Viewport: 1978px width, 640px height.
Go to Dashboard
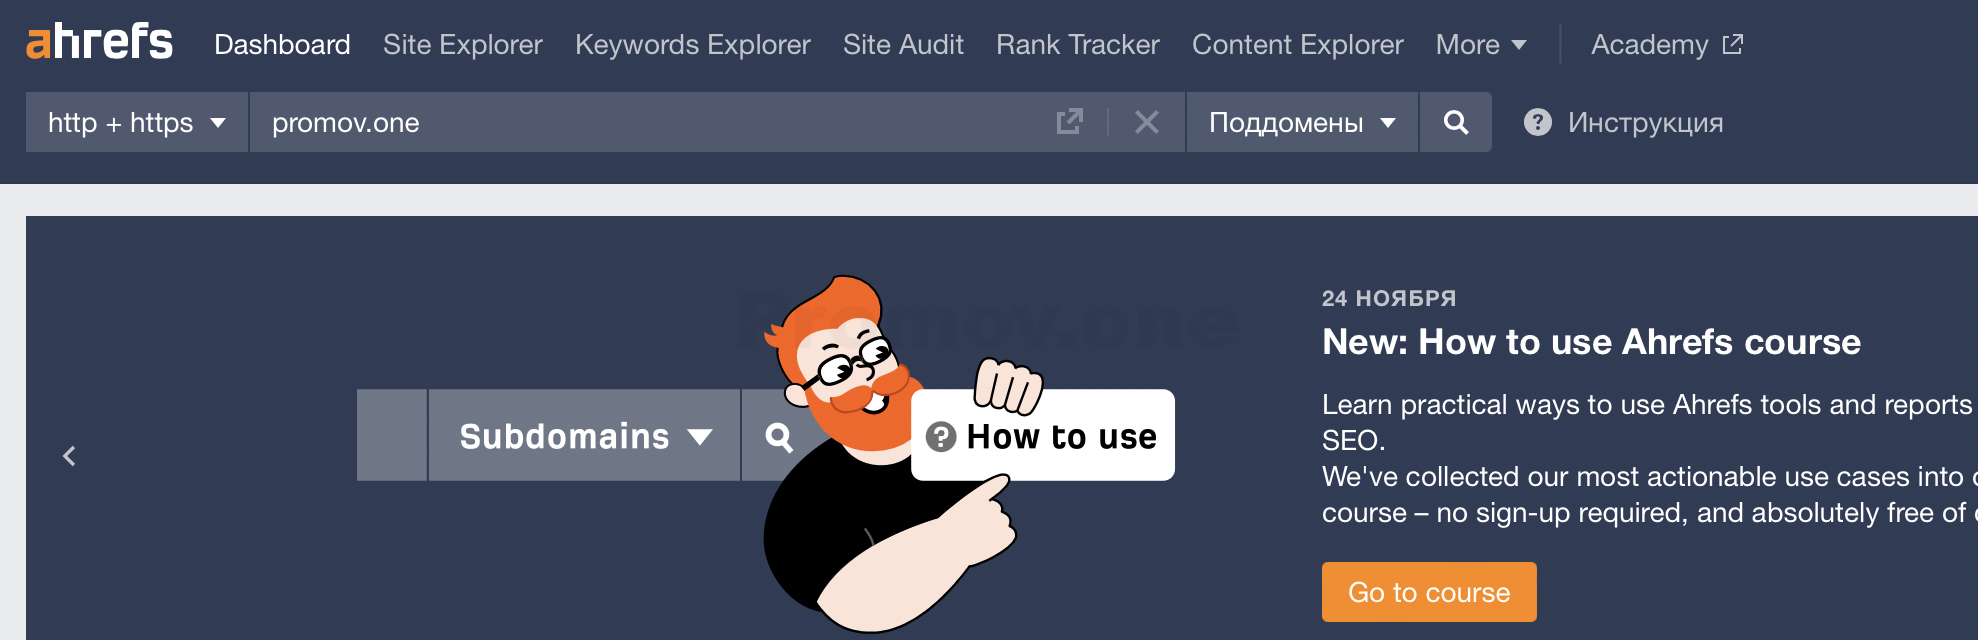pyautogui.click(x=282, y=45)
